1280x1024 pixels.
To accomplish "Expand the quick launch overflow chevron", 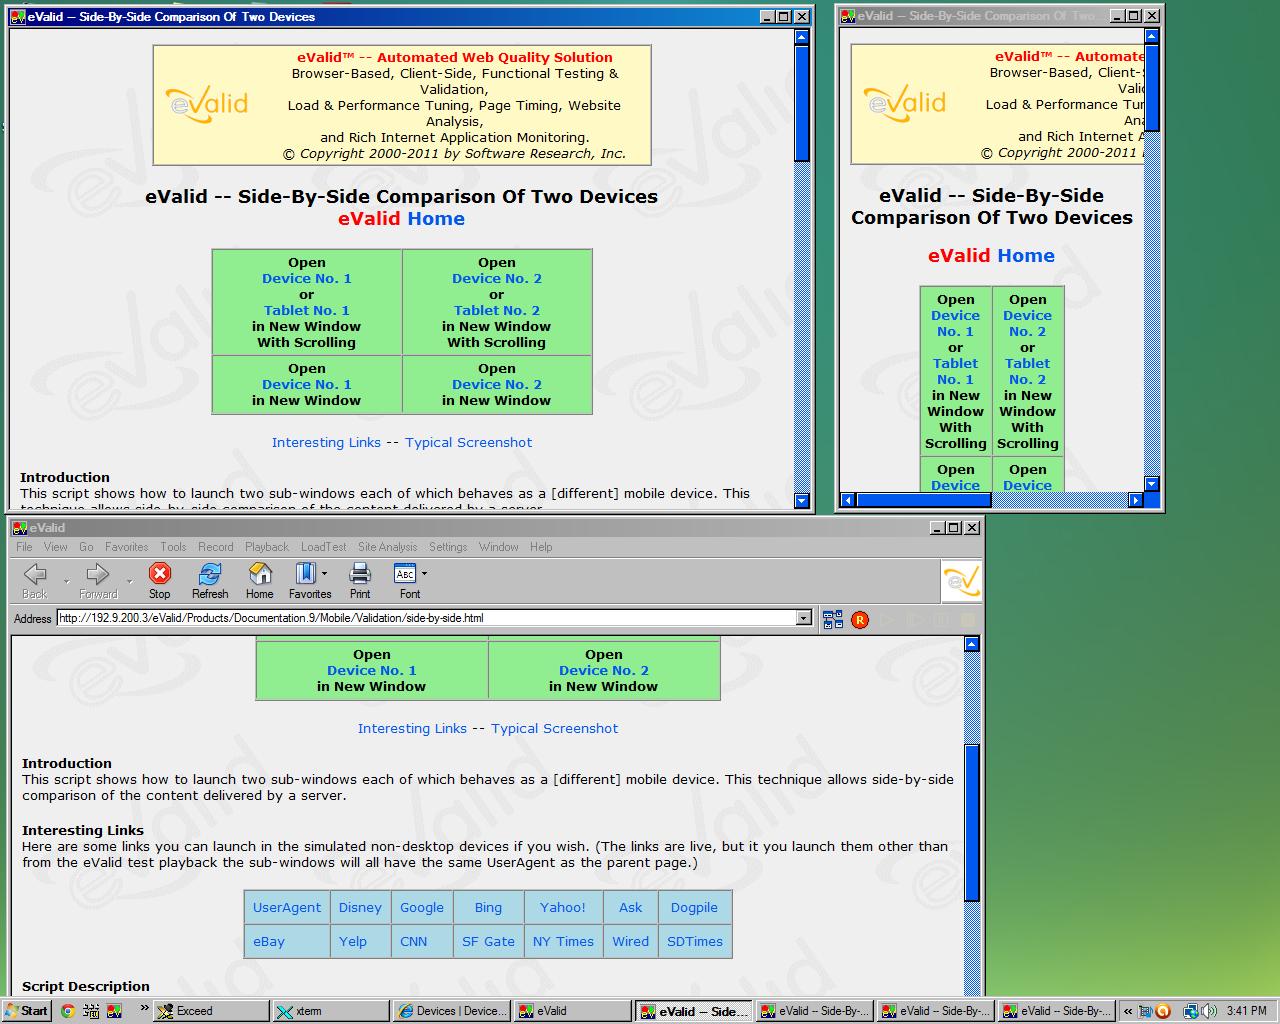I will coord(144,1008).
